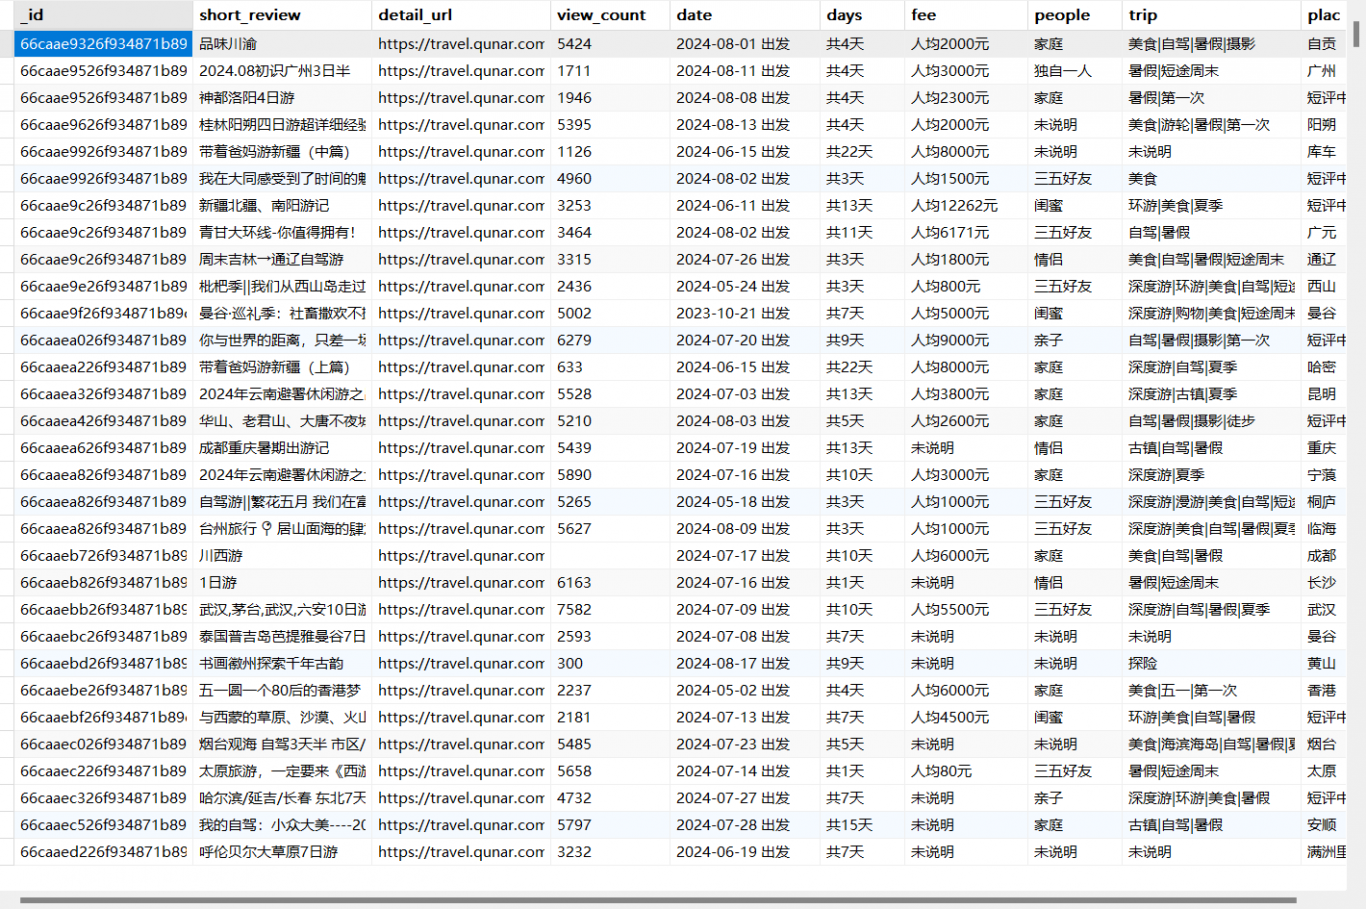The width and height of the screenshot is (1366, 909).
Task: Click the review 周末吉林一通辽自驾游
Action: pyautogui.click(x=282, y=259)
